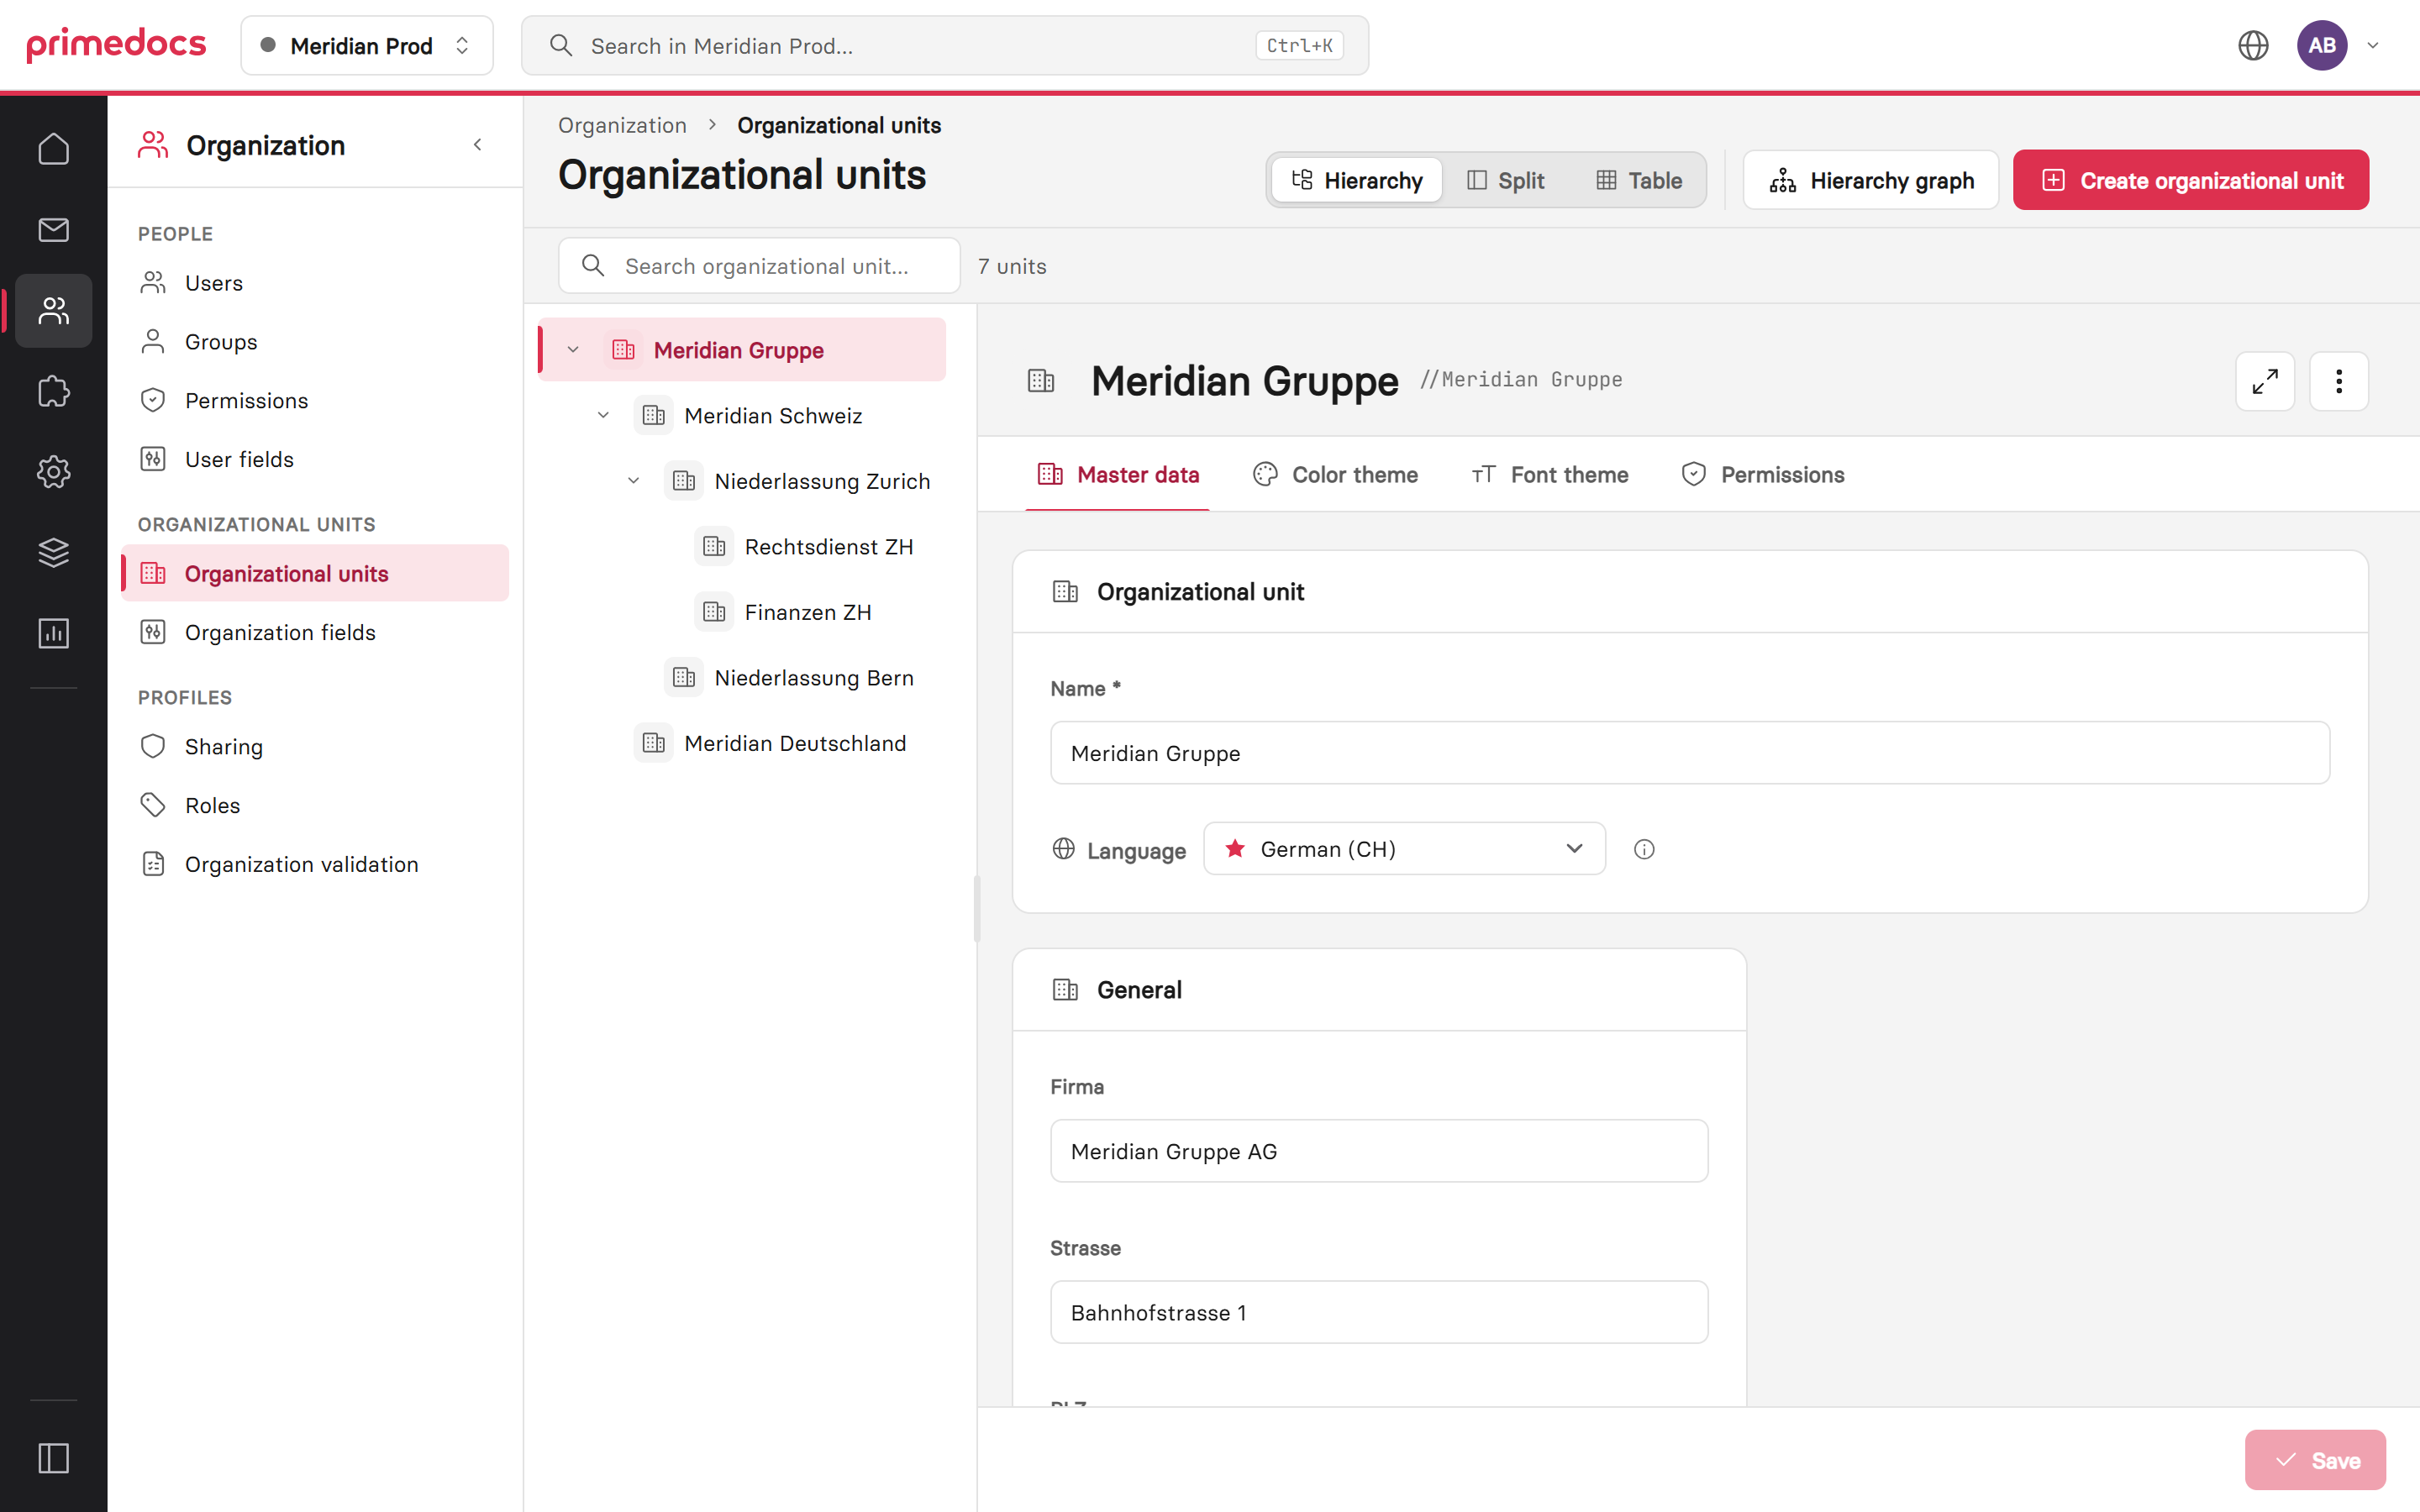The image size is (2420, 1512).
Task: Toggle the sidebar panel icon at bottom left
Action: point(53,1458)
